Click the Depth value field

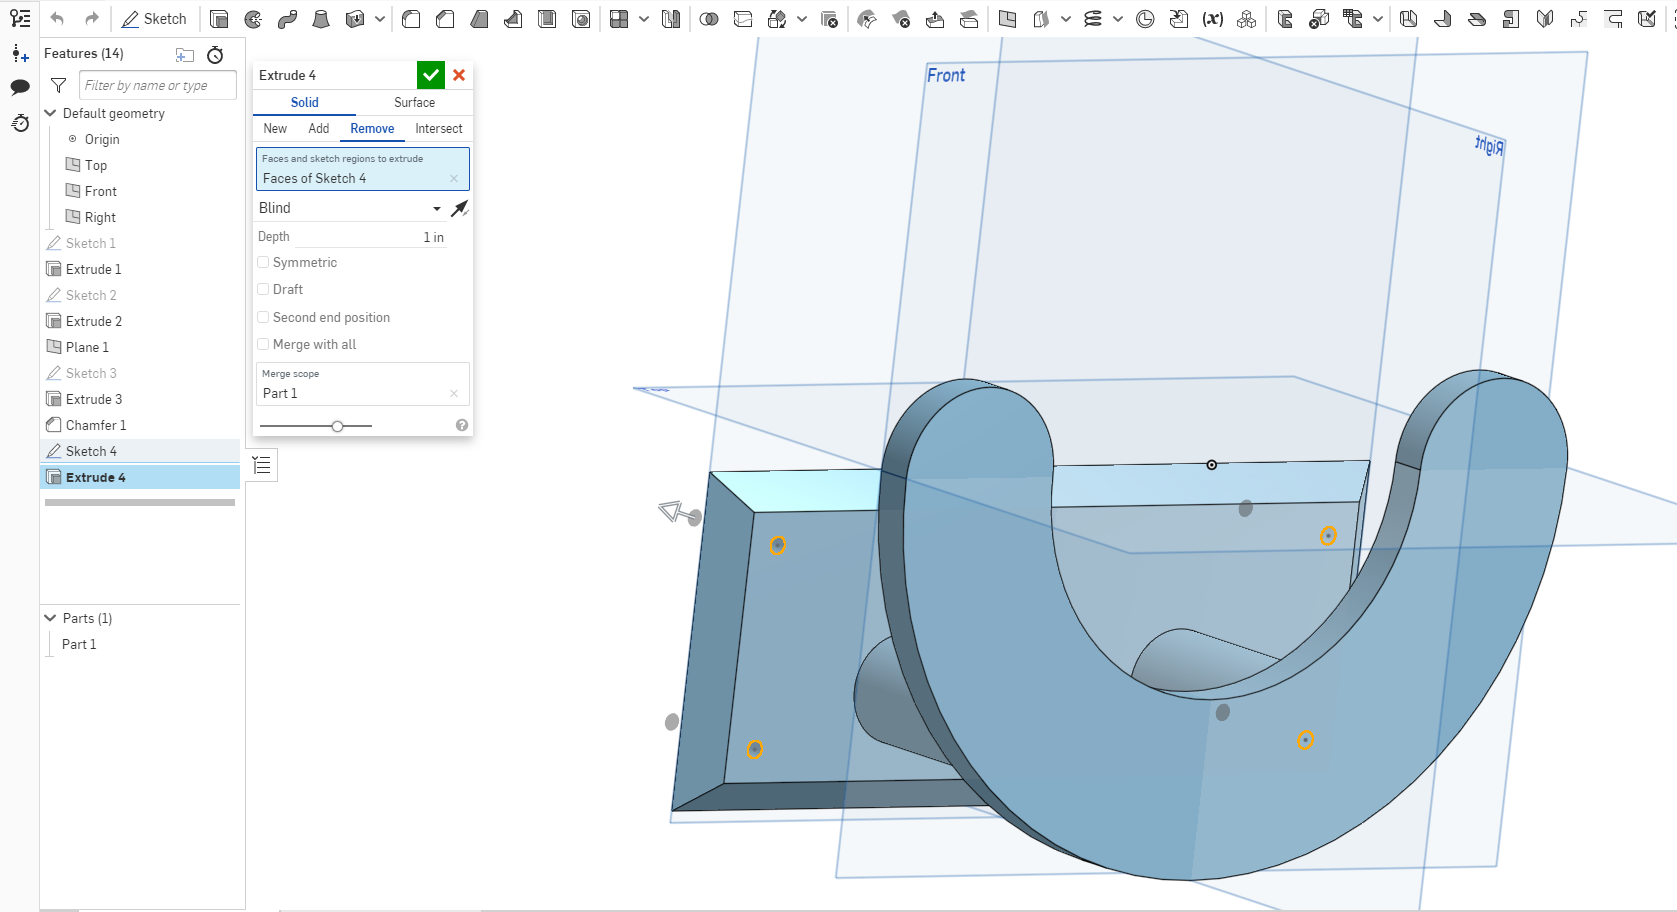(370, 237)
